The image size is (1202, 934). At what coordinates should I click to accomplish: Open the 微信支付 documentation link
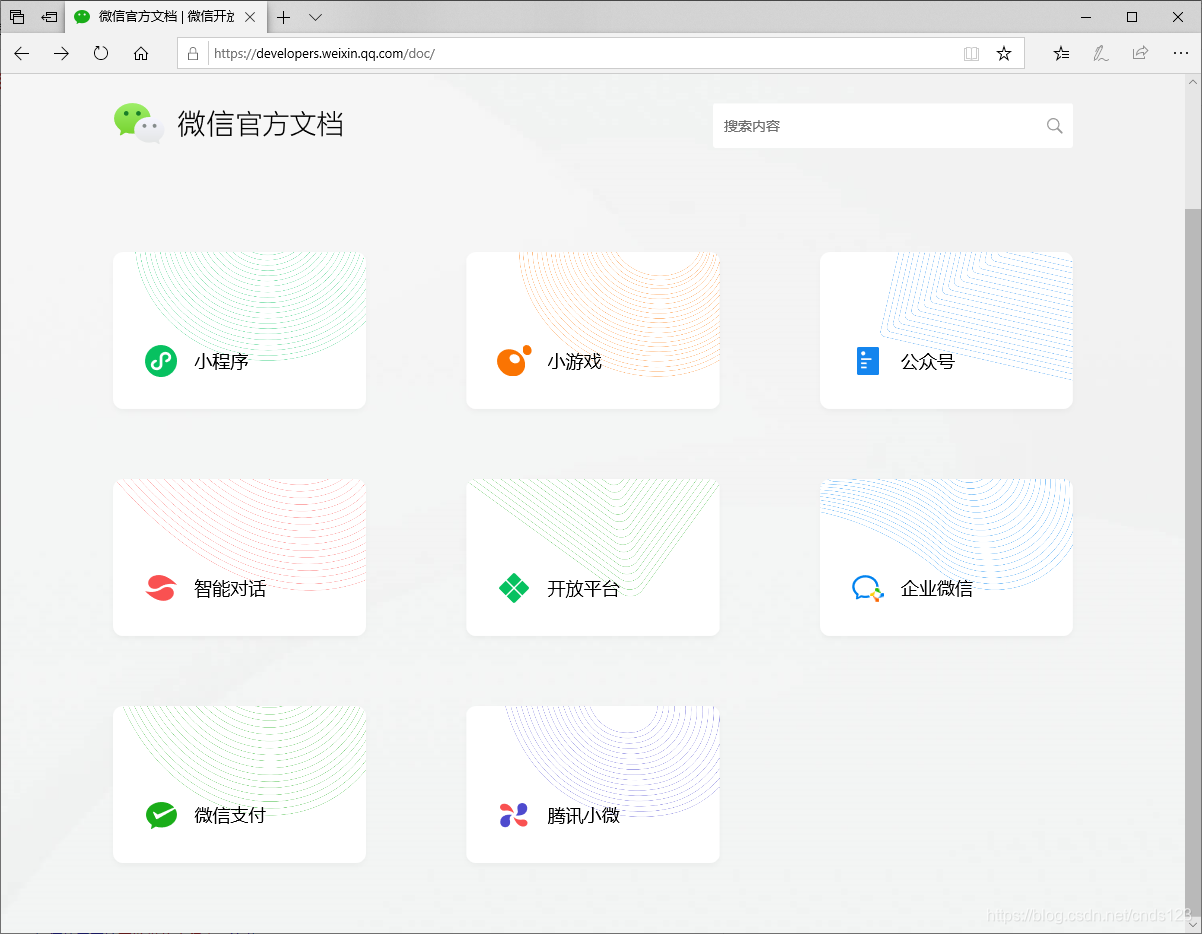pos(239,784)
